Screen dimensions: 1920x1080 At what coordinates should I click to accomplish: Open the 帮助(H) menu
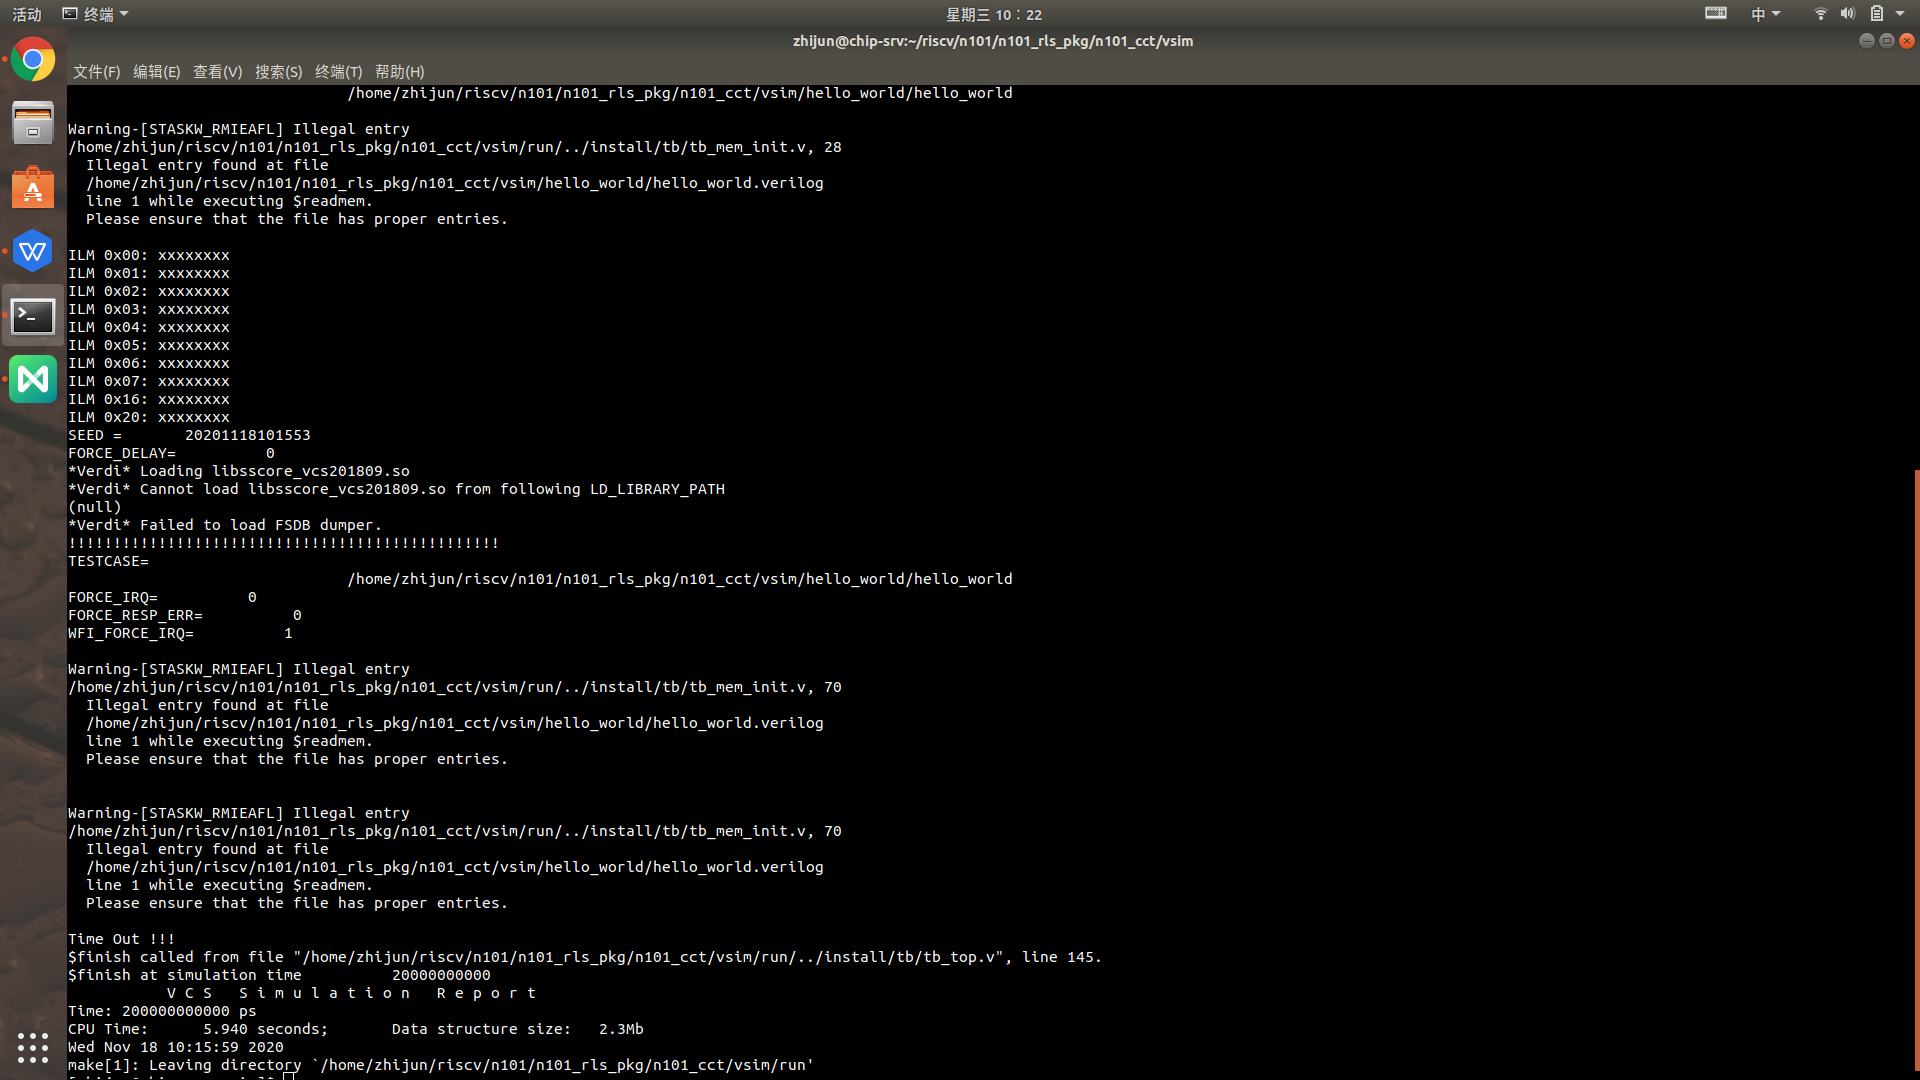(x=399, y=72)
